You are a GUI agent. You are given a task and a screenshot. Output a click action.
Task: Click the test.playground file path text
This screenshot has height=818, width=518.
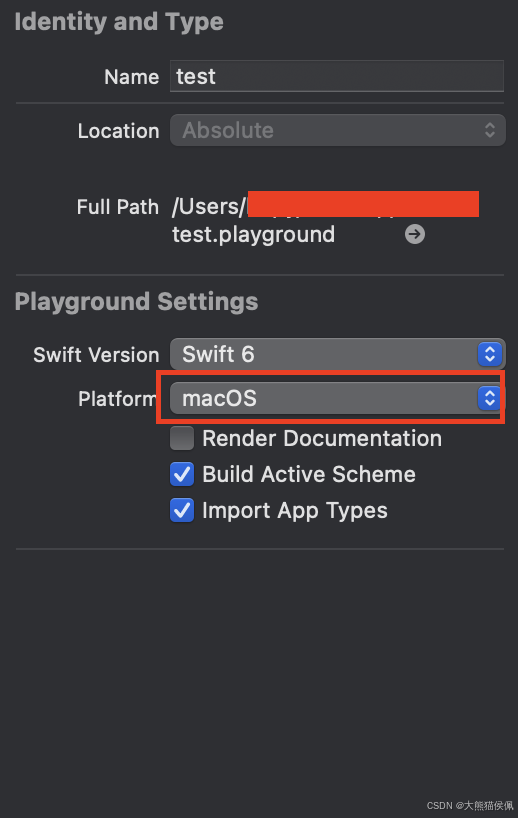pyautogui.click(x=254, y=235)
